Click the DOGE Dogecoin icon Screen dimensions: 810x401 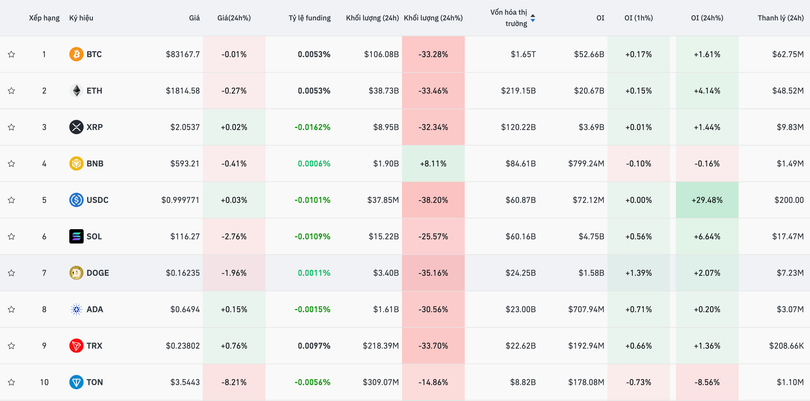76,273
